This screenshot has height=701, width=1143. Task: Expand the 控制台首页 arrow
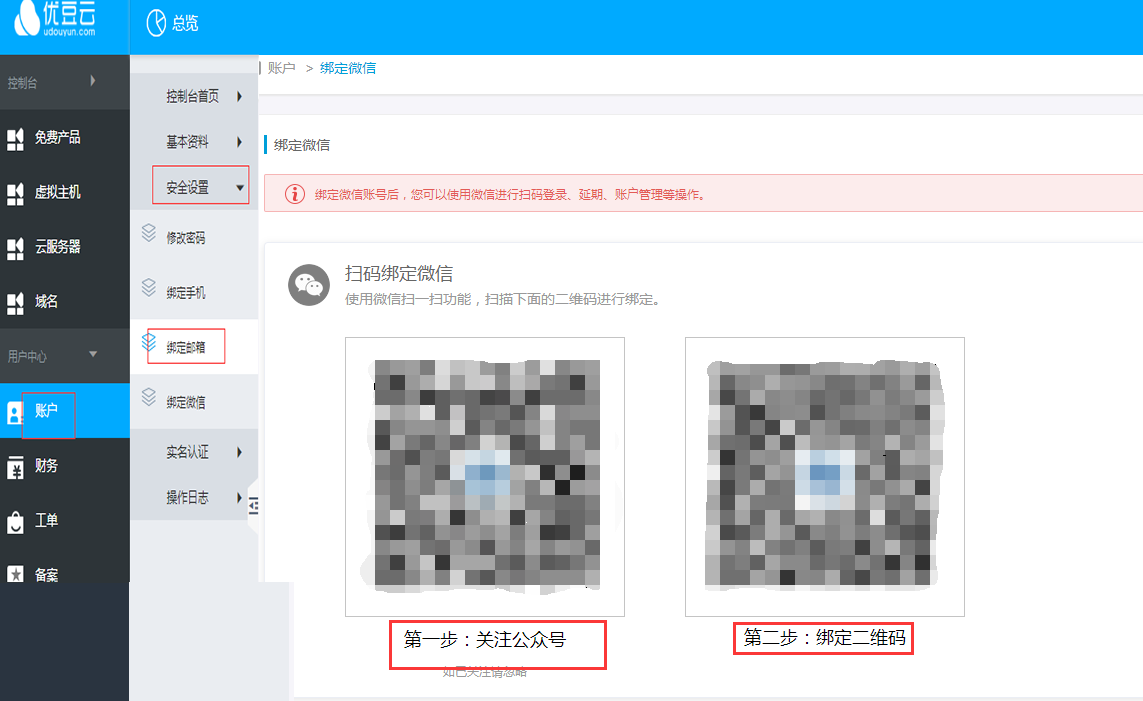tap(239, 96)
